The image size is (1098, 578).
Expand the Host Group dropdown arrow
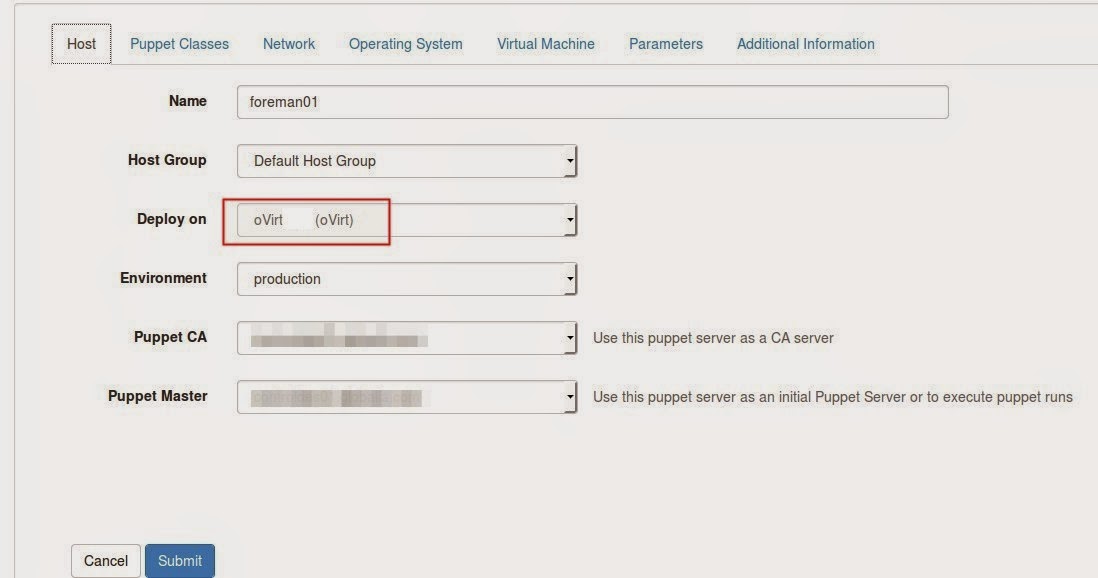pyautogui.click(x=569, y=161)
